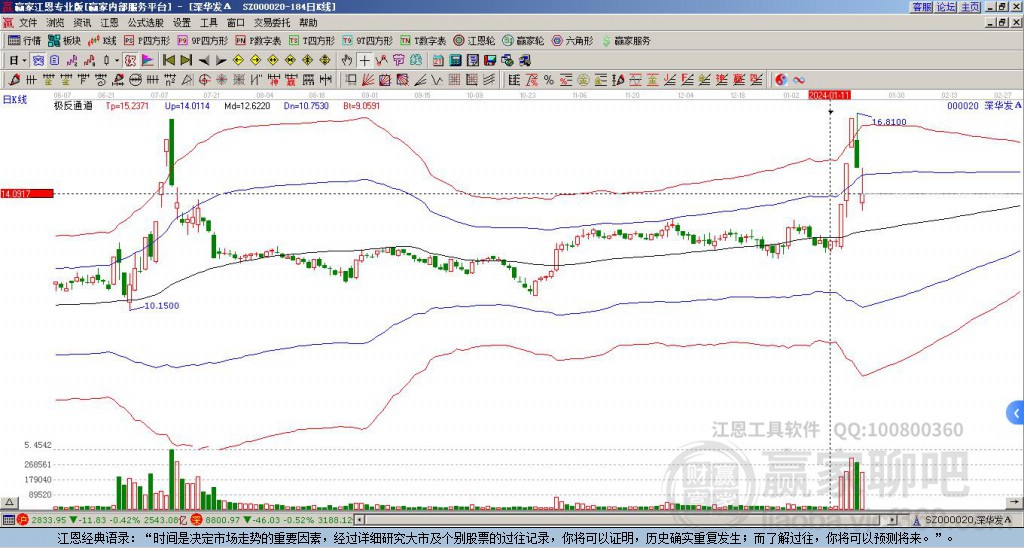Select the angle line drawing tool
This screenshot has width=1024, height=548.
419,80
